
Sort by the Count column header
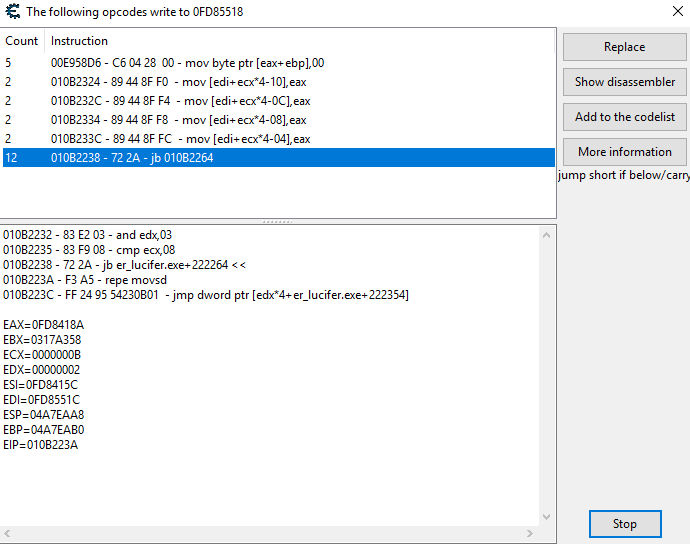click(x=22, y=41)
